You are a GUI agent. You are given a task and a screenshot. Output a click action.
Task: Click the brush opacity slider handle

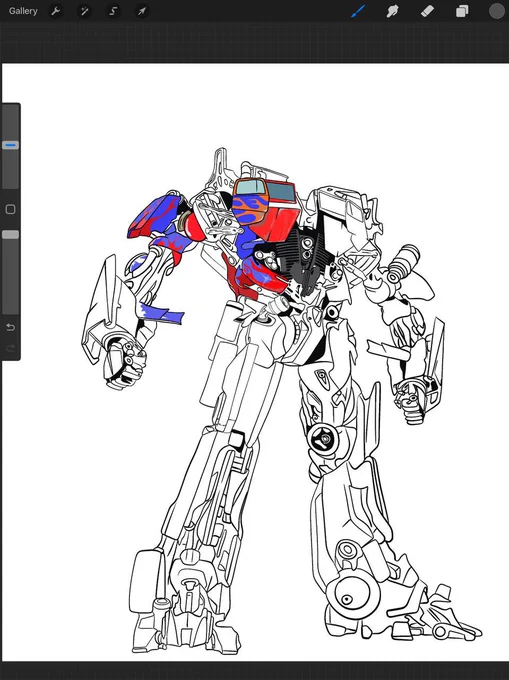[x=10, y=235]
